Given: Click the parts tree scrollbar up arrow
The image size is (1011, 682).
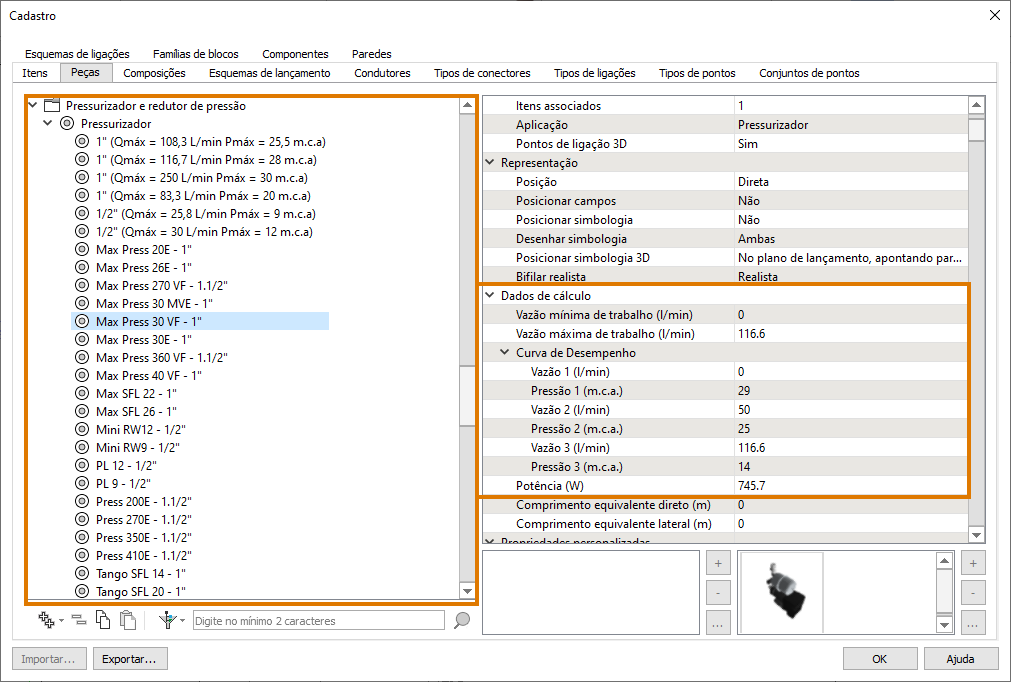Looking at the screenshot, I should click(467, 105).
